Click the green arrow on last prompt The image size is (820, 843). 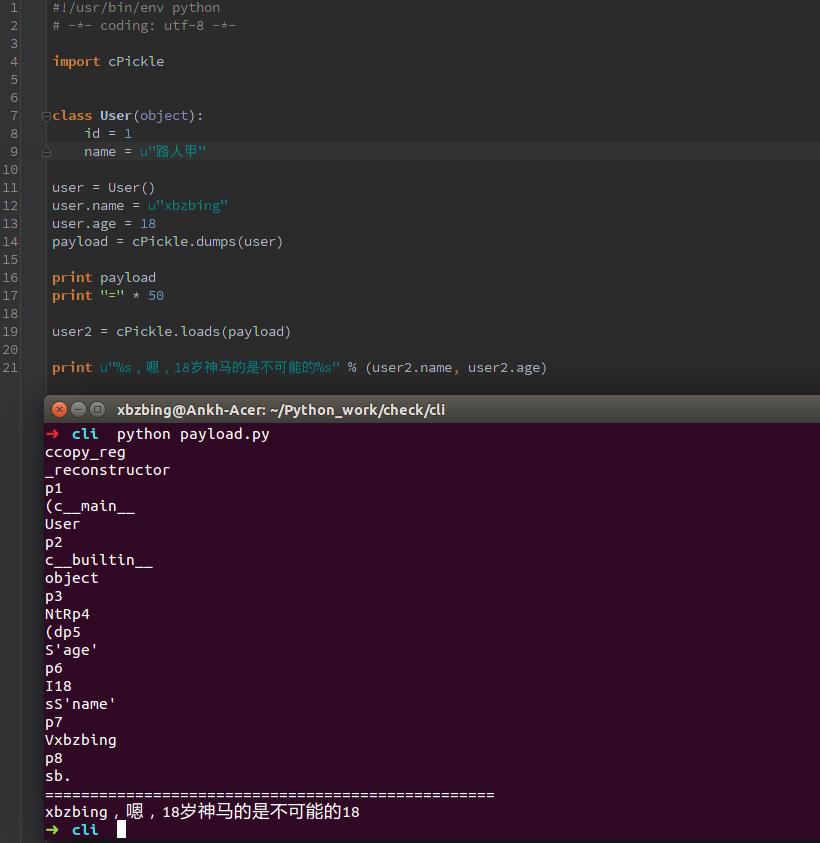[52, 830]
